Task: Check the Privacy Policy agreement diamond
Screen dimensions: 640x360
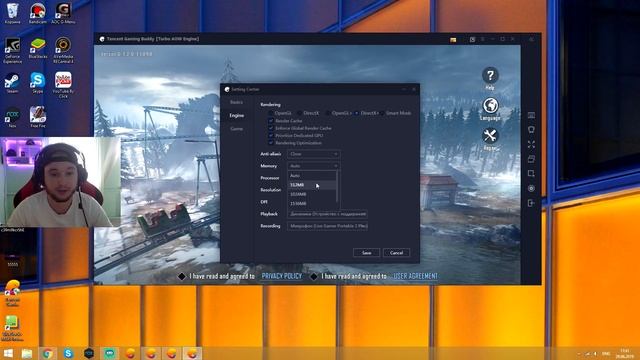Action: 182,276
